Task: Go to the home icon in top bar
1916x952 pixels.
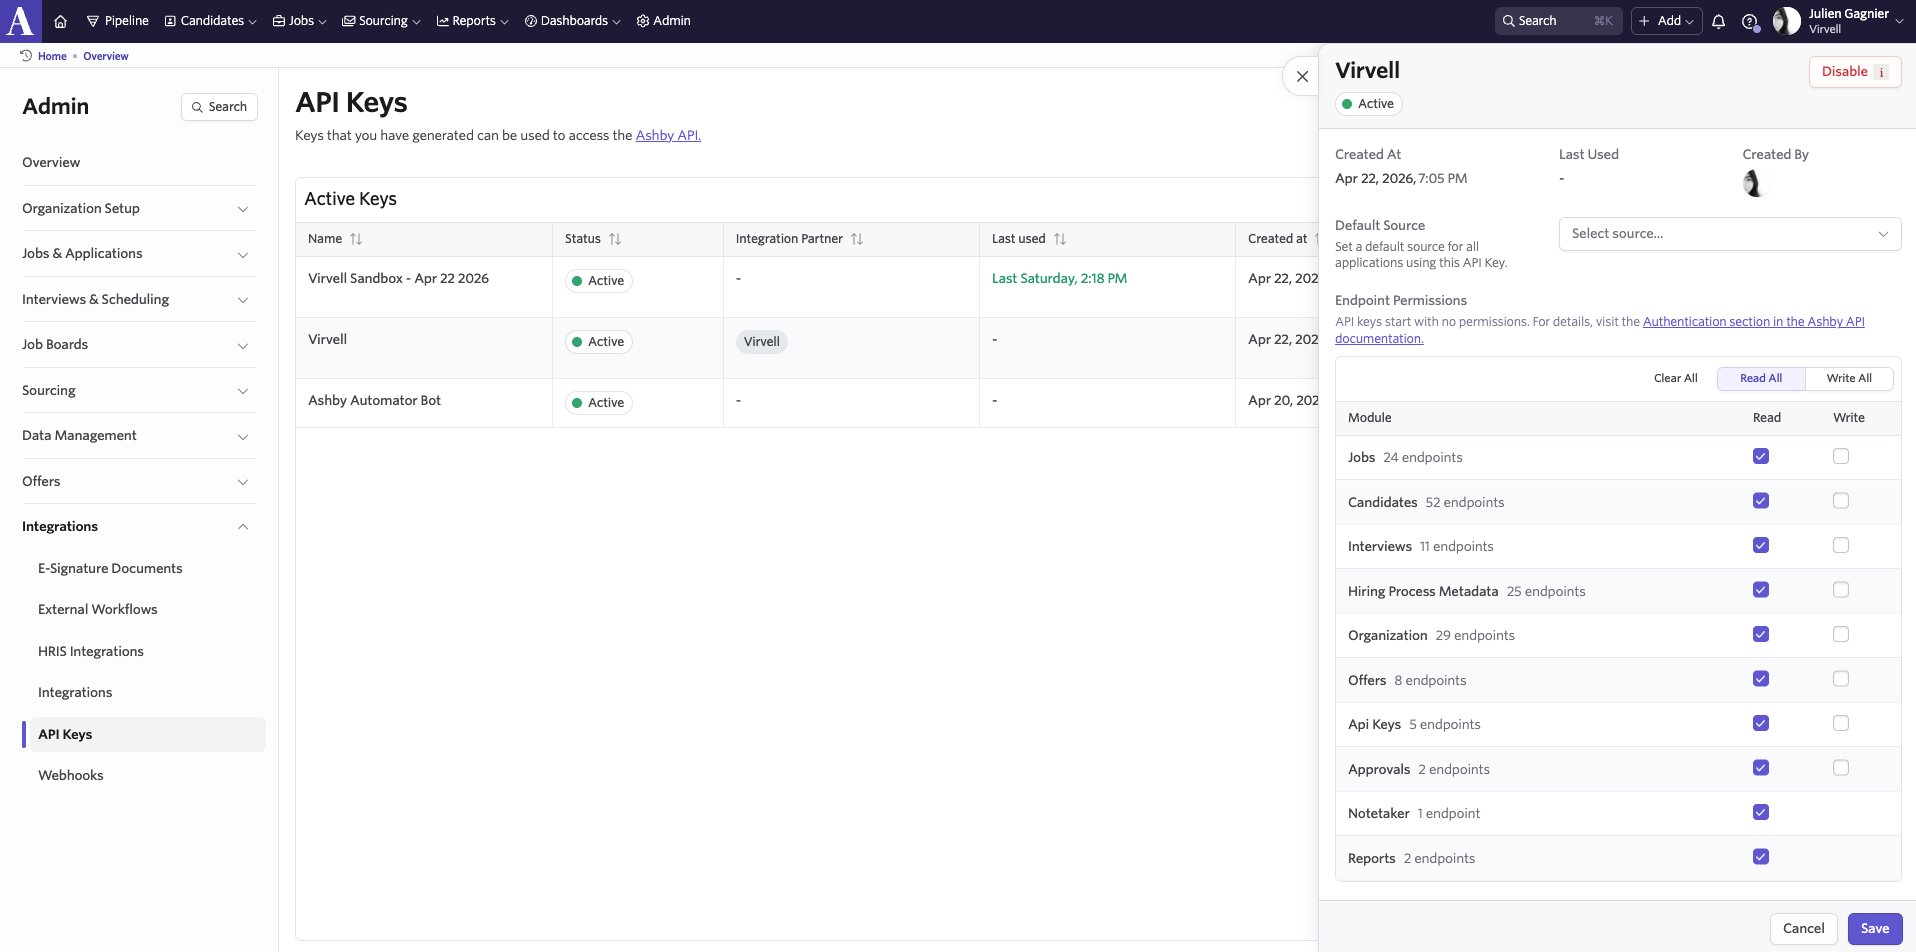Action: 60,21
